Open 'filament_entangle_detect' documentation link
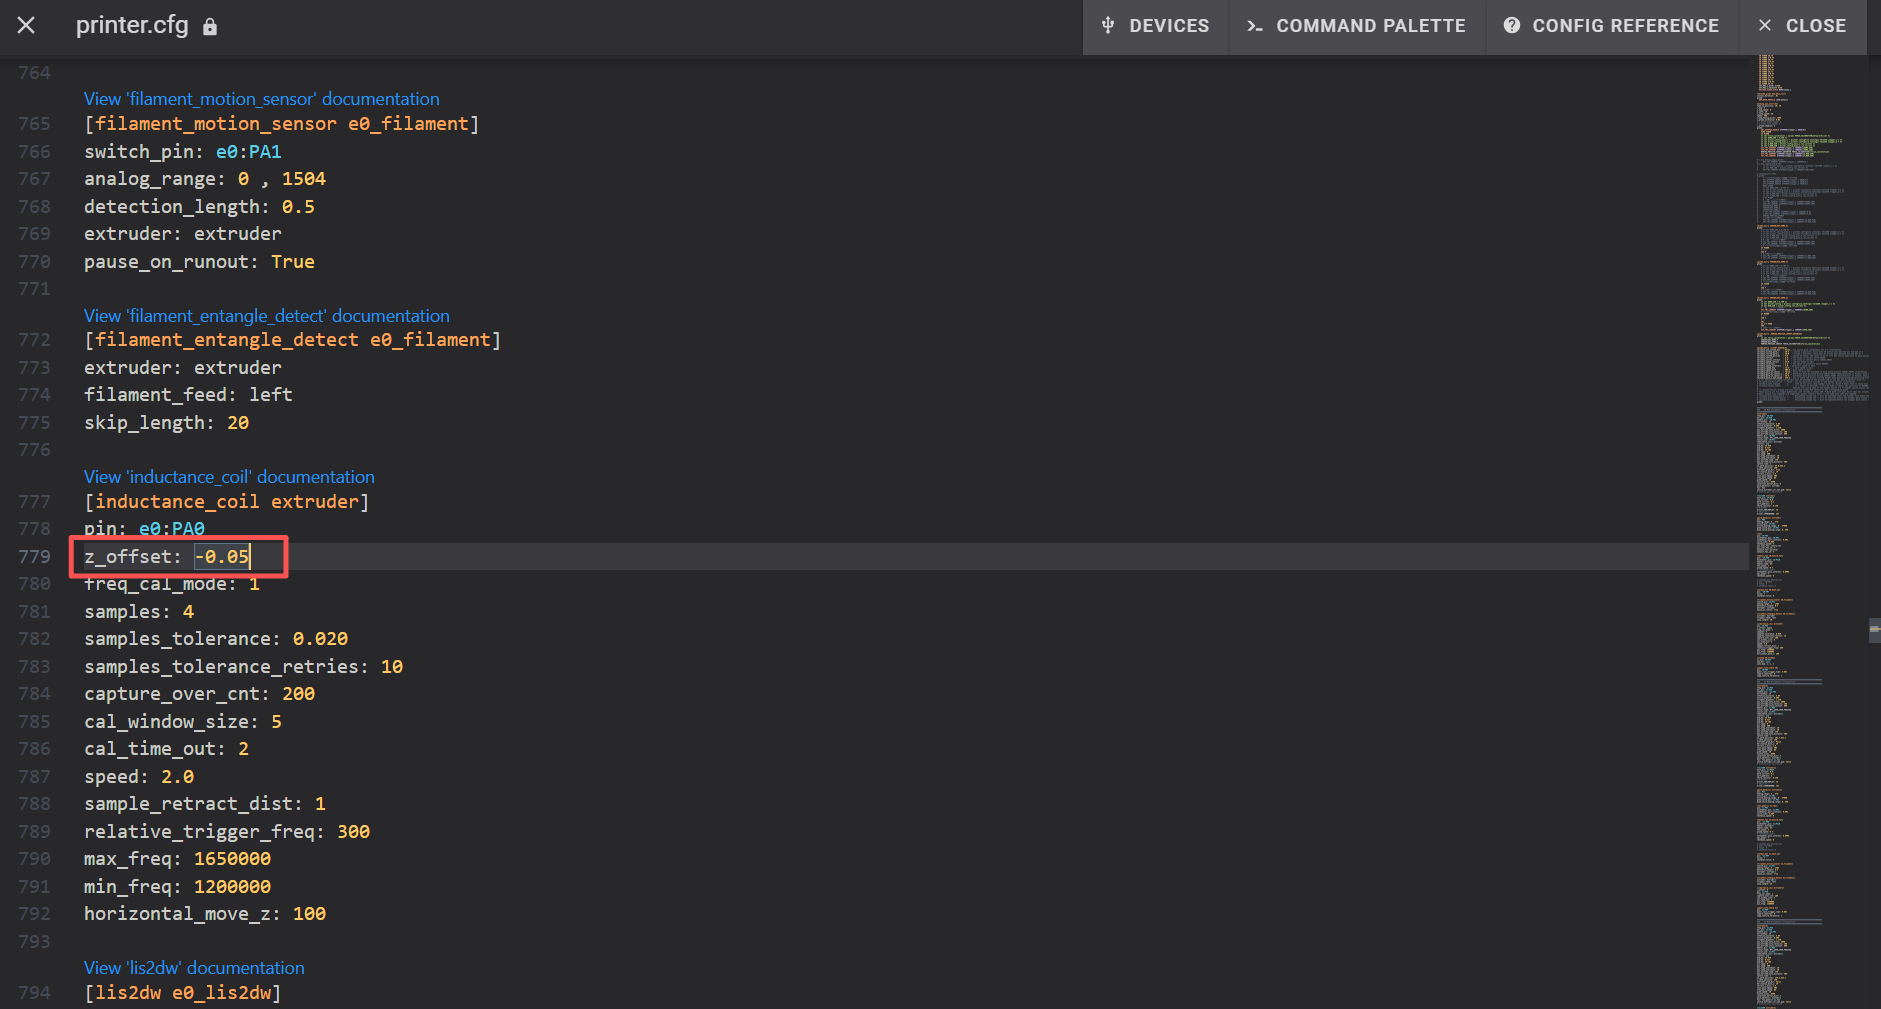 tap(266, 316)
